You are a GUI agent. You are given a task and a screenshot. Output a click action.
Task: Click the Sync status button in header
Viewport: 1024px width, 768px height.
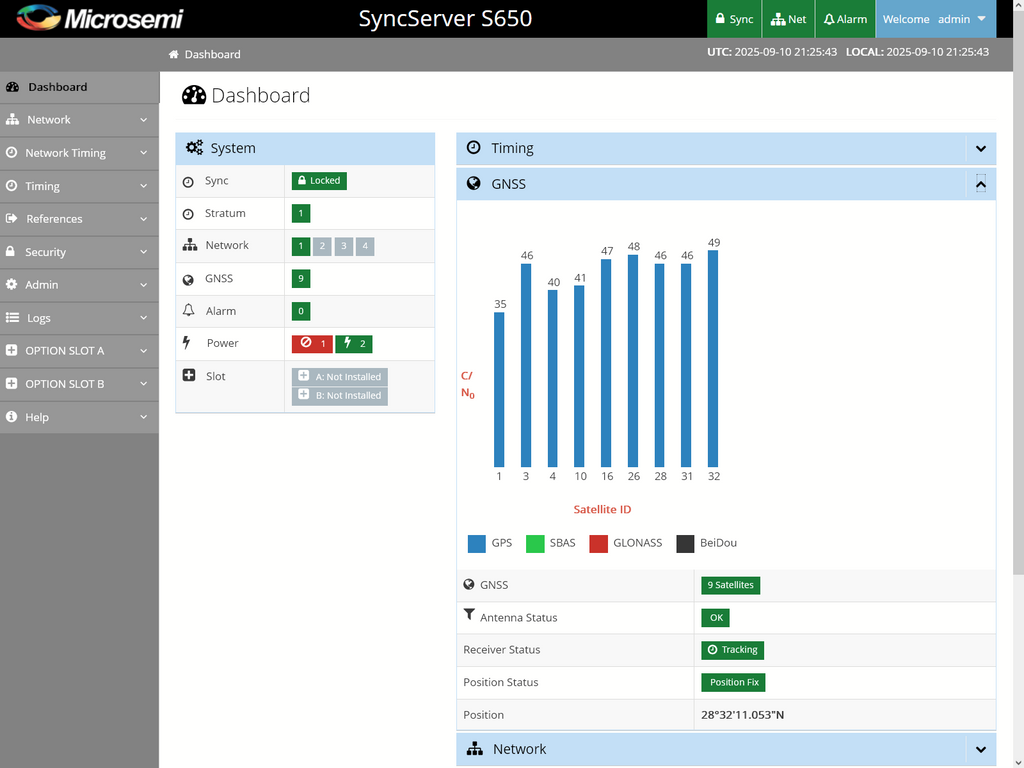click(734, 19)
